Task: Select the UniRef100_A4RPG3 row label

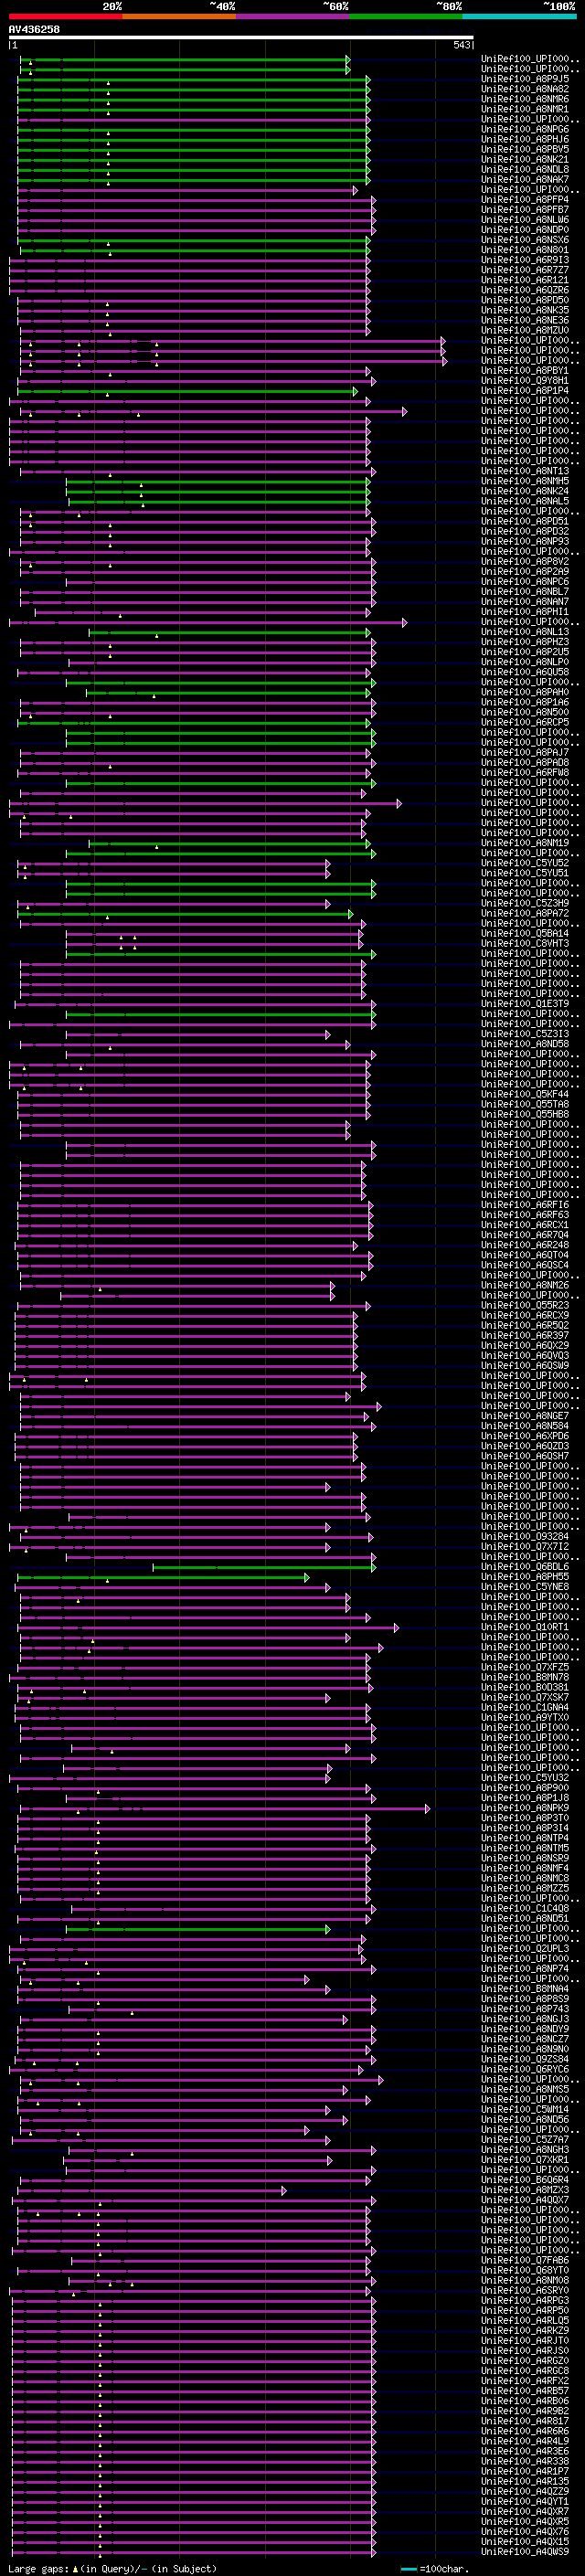Action: coord(525,2300)
